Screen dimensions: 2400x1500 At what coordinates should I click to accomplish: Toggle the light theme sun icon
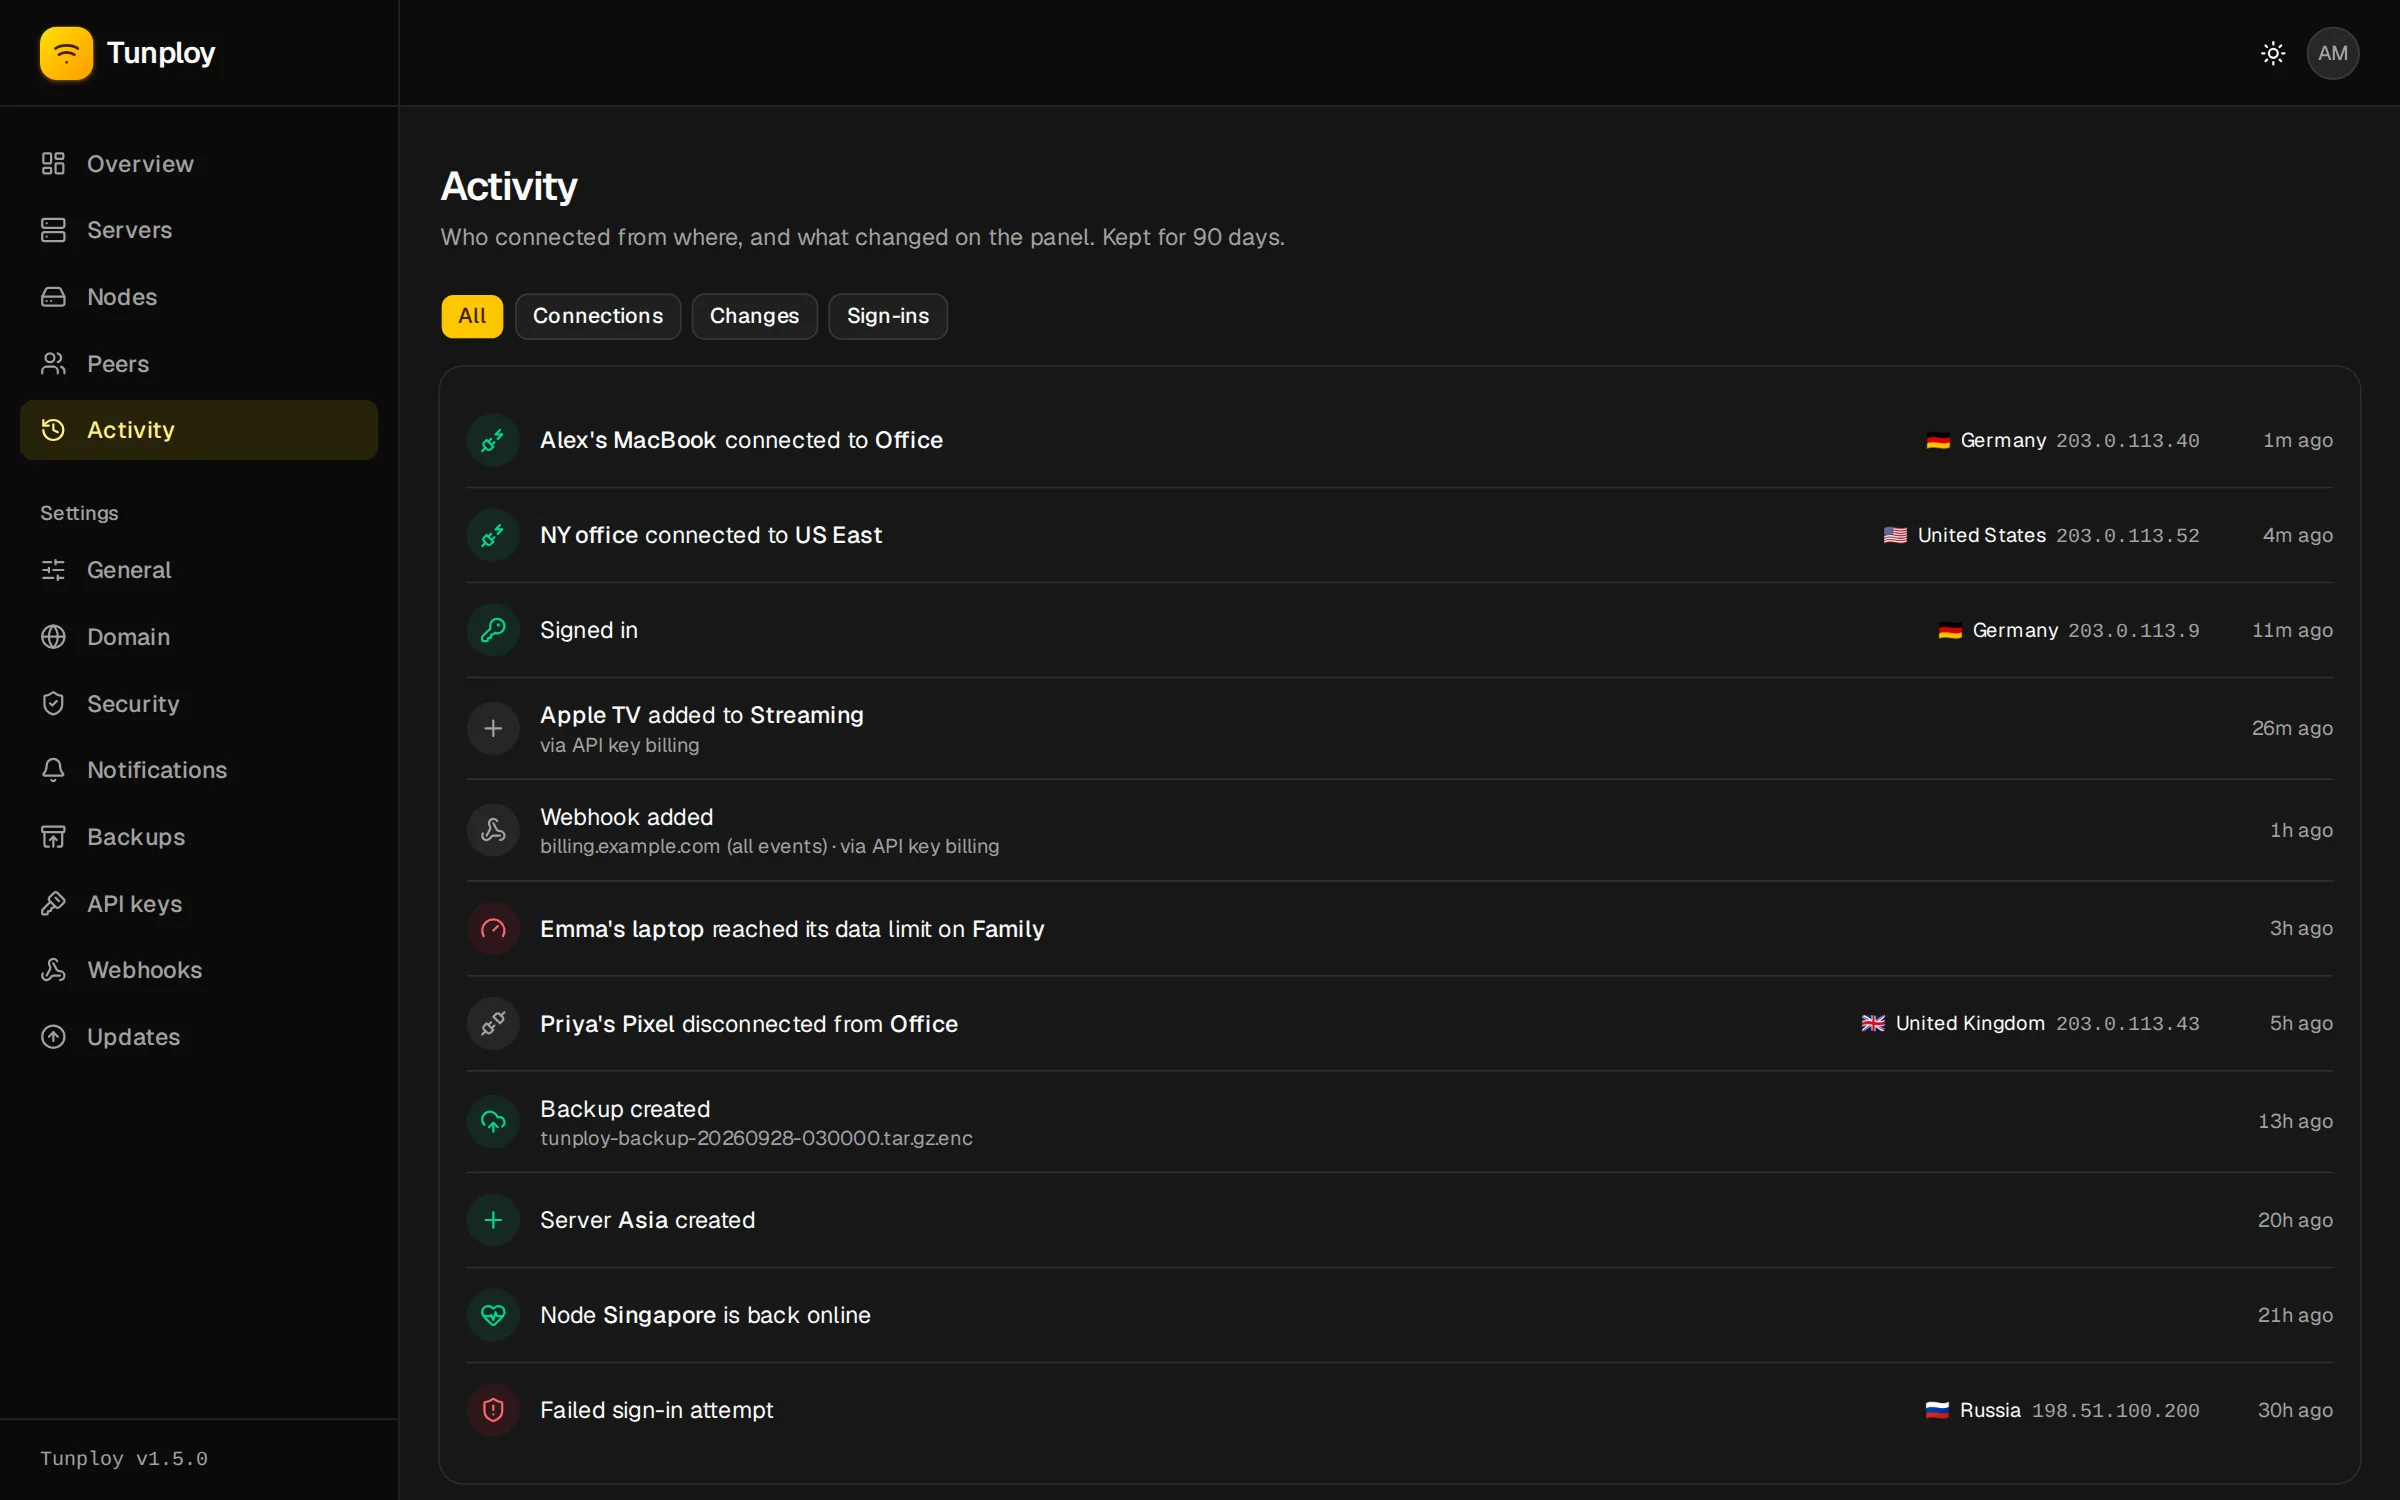coord(2273,53)
